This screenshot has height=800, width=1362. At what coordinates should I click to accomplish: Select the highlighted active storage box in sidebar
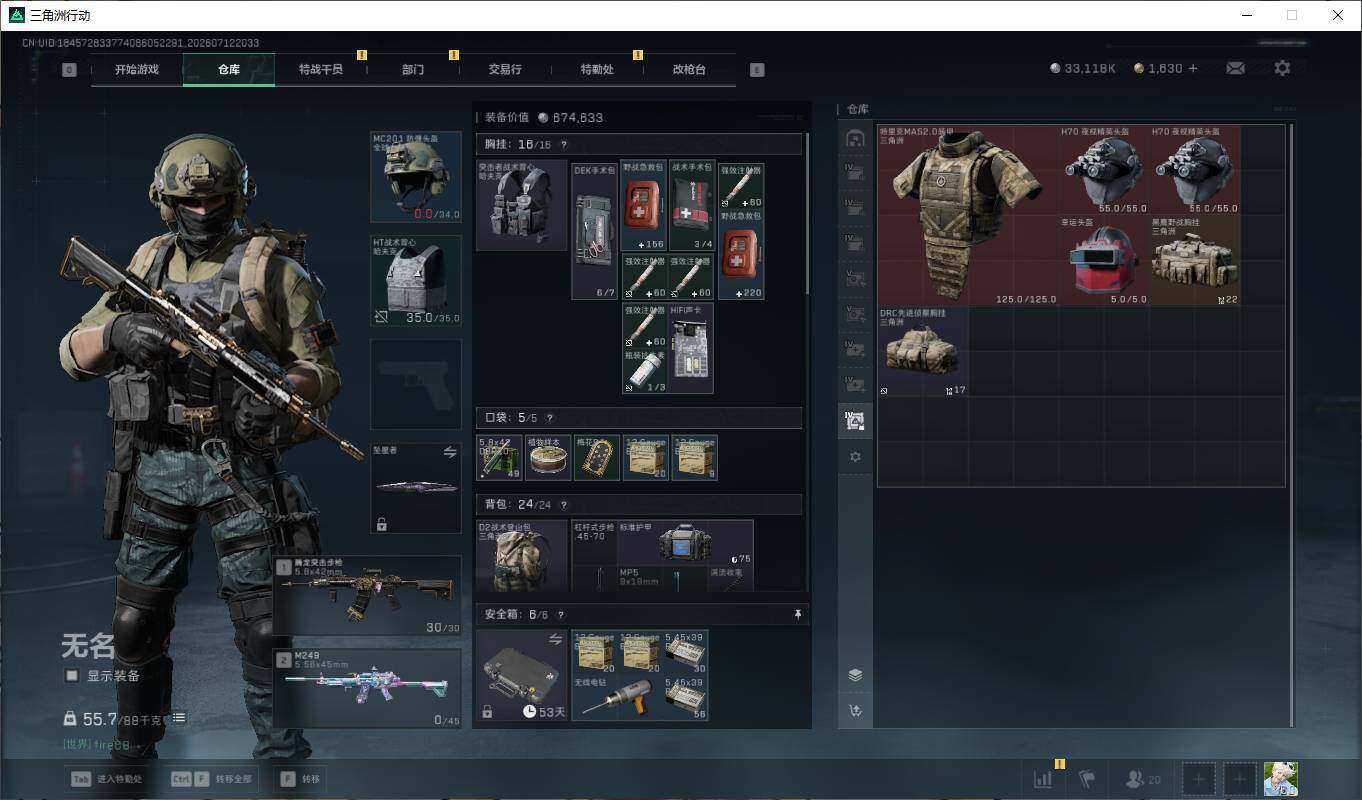click(855, 421)
